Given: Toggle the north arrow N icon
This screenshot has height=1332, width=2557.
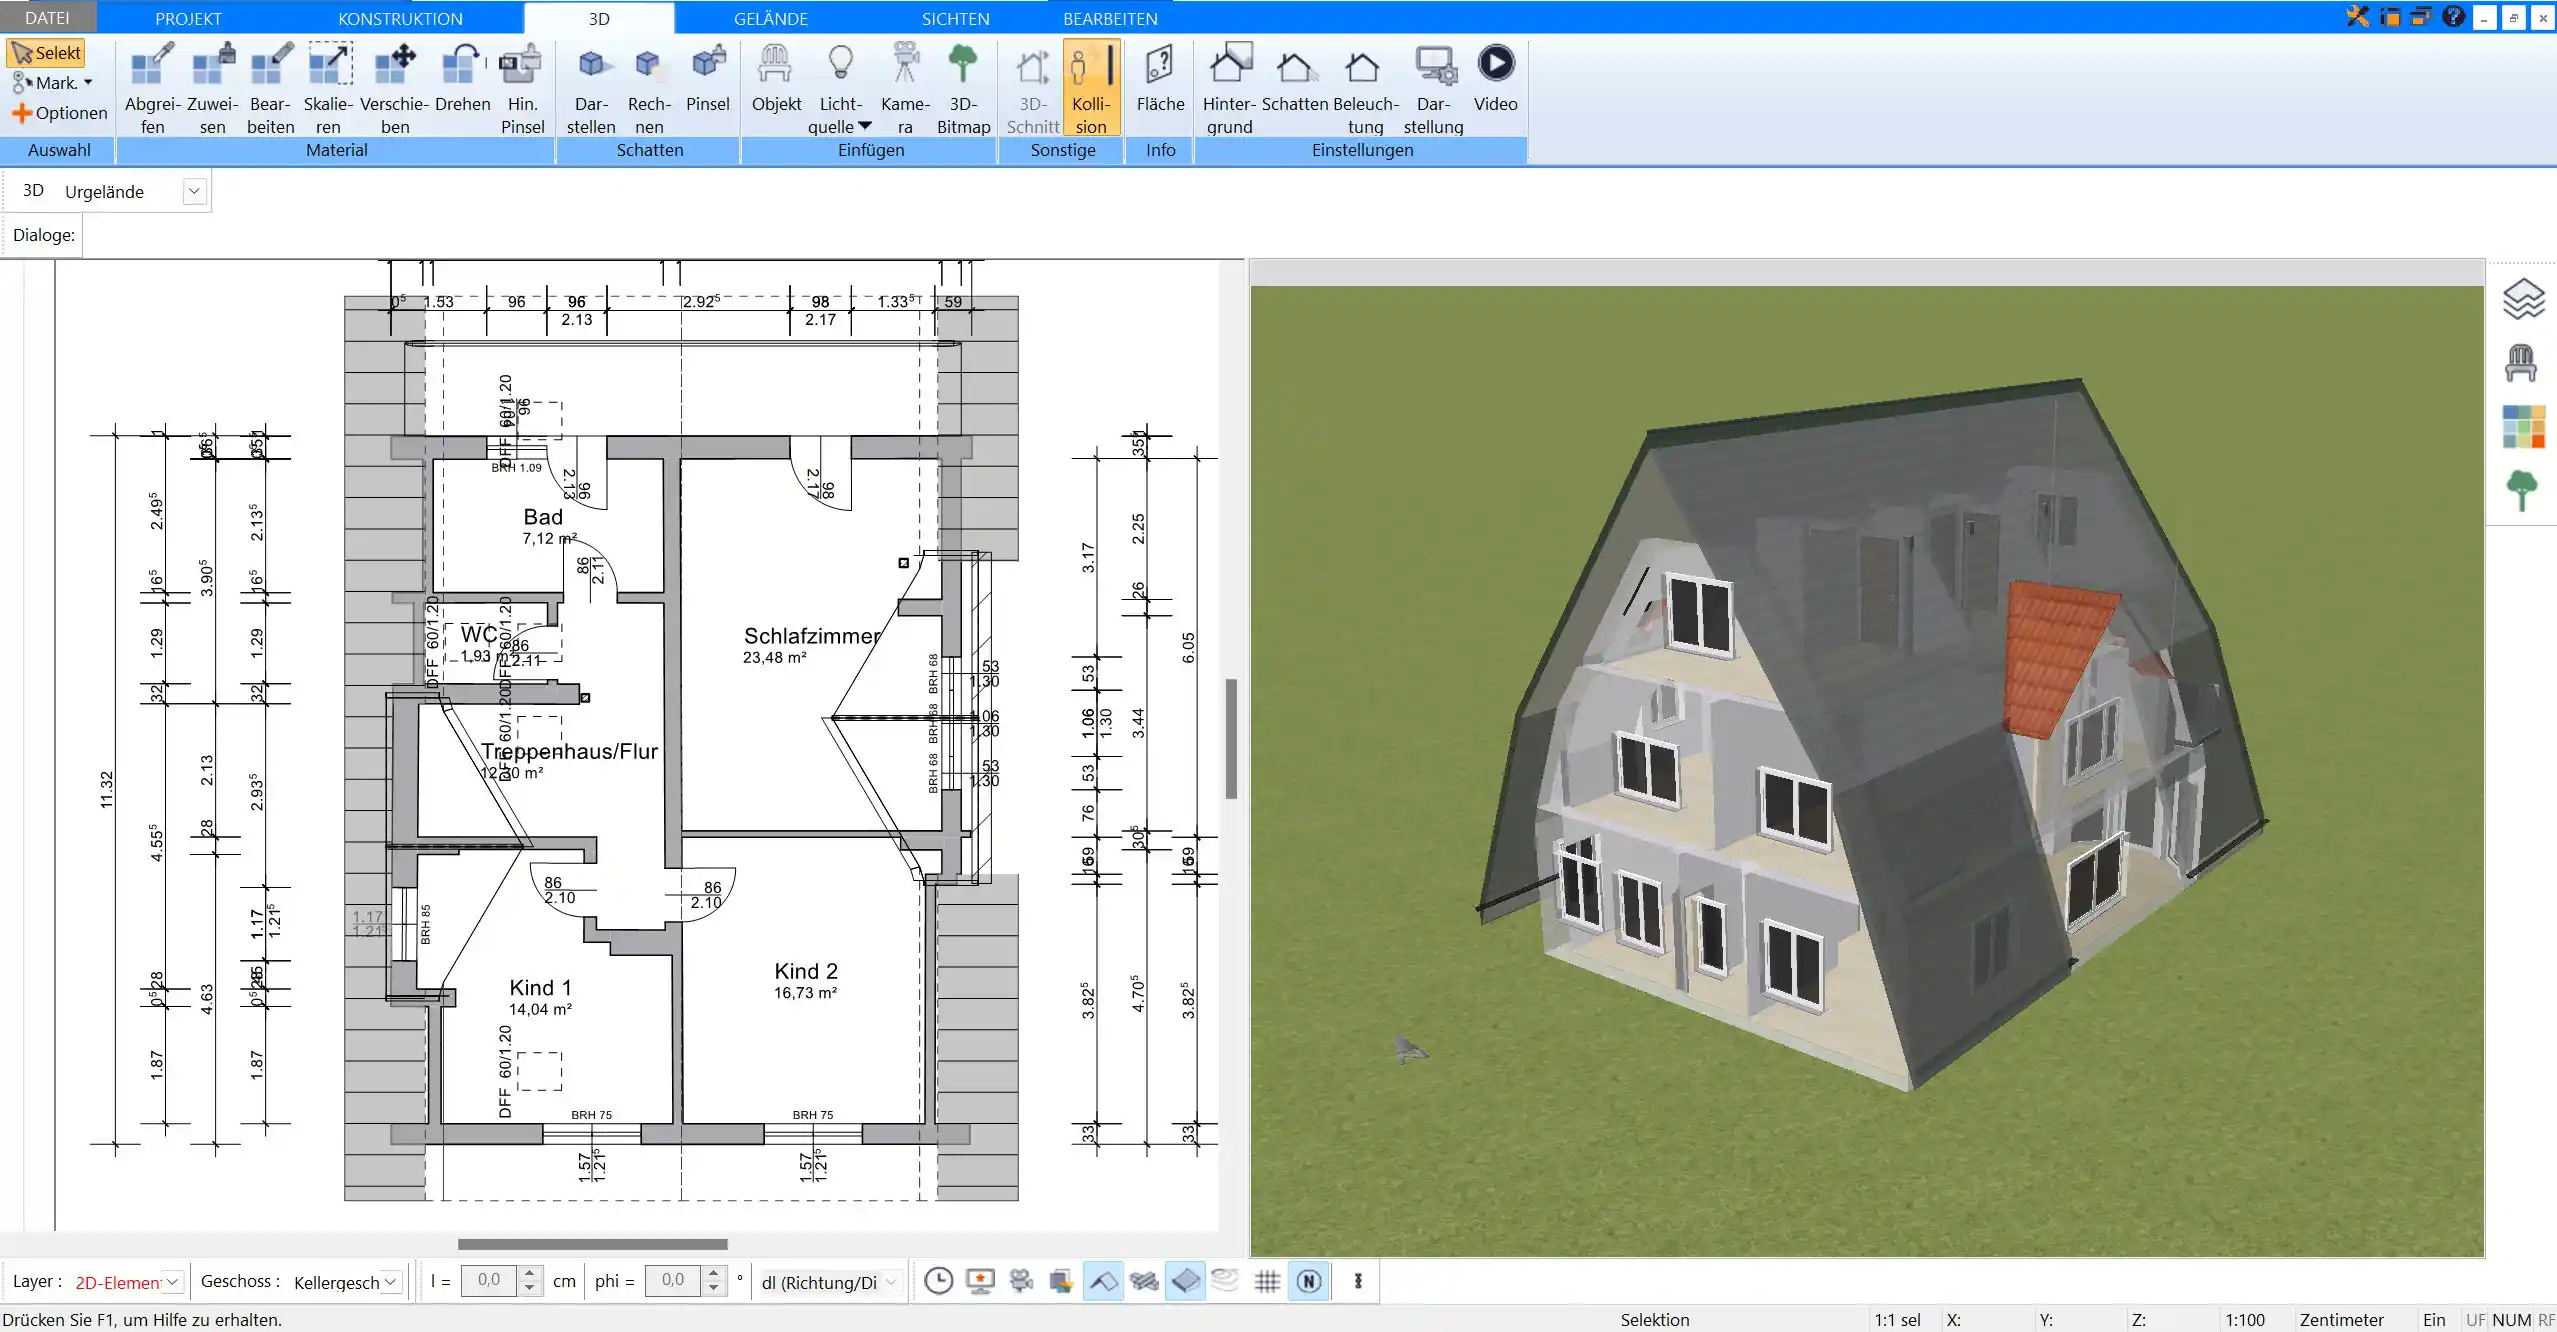Looking at the screenshot, I should 1309,1281.
